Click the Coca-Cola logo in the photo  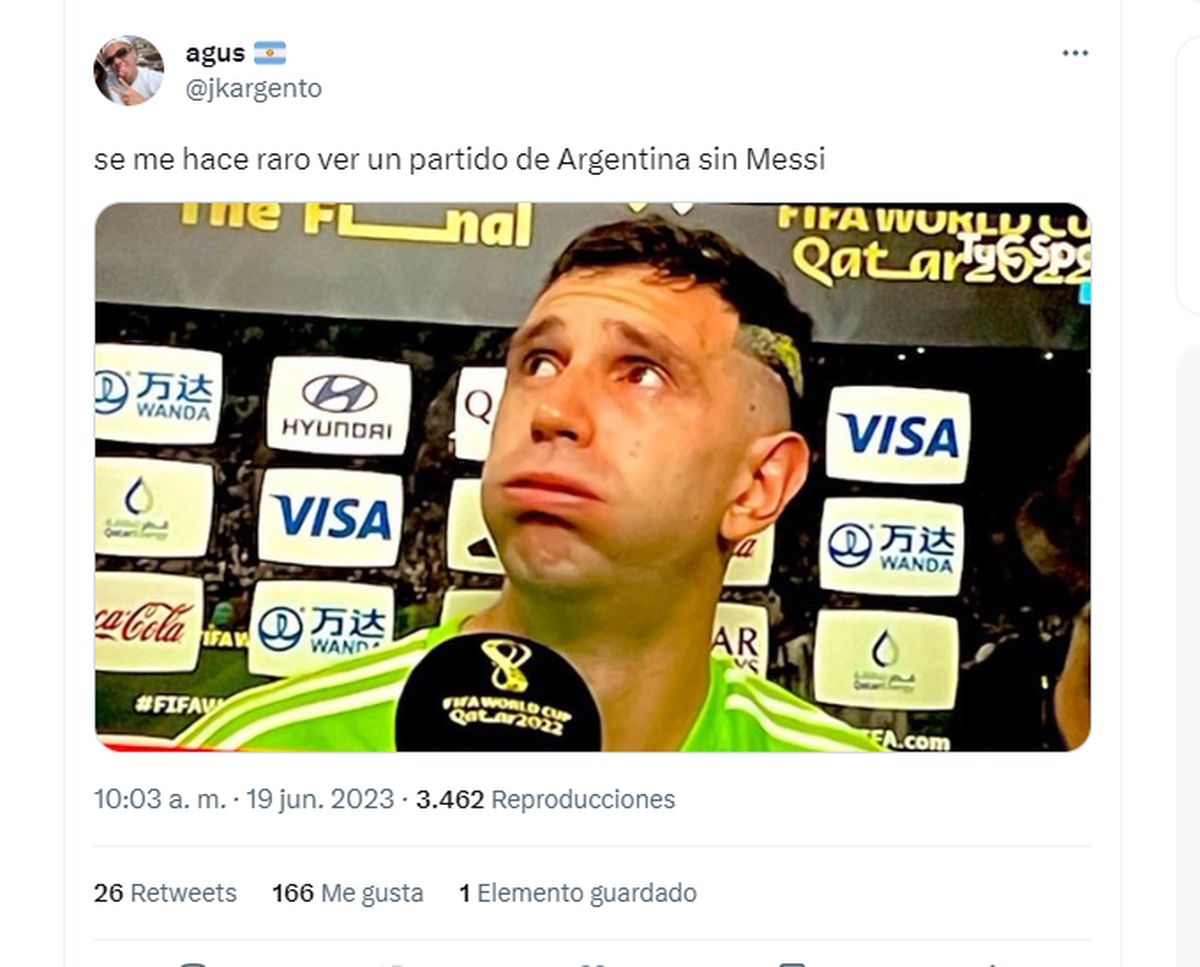point(148,622)
